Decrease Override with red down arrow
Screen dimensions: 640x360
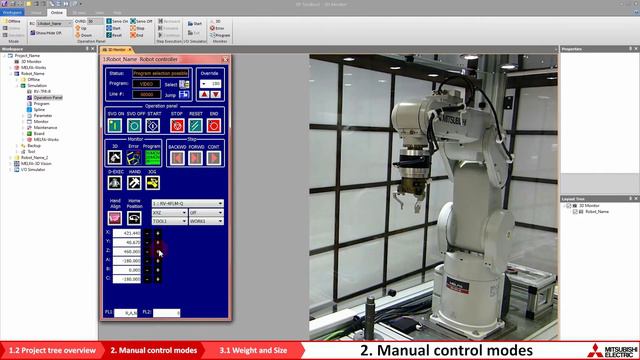[216, 94]
